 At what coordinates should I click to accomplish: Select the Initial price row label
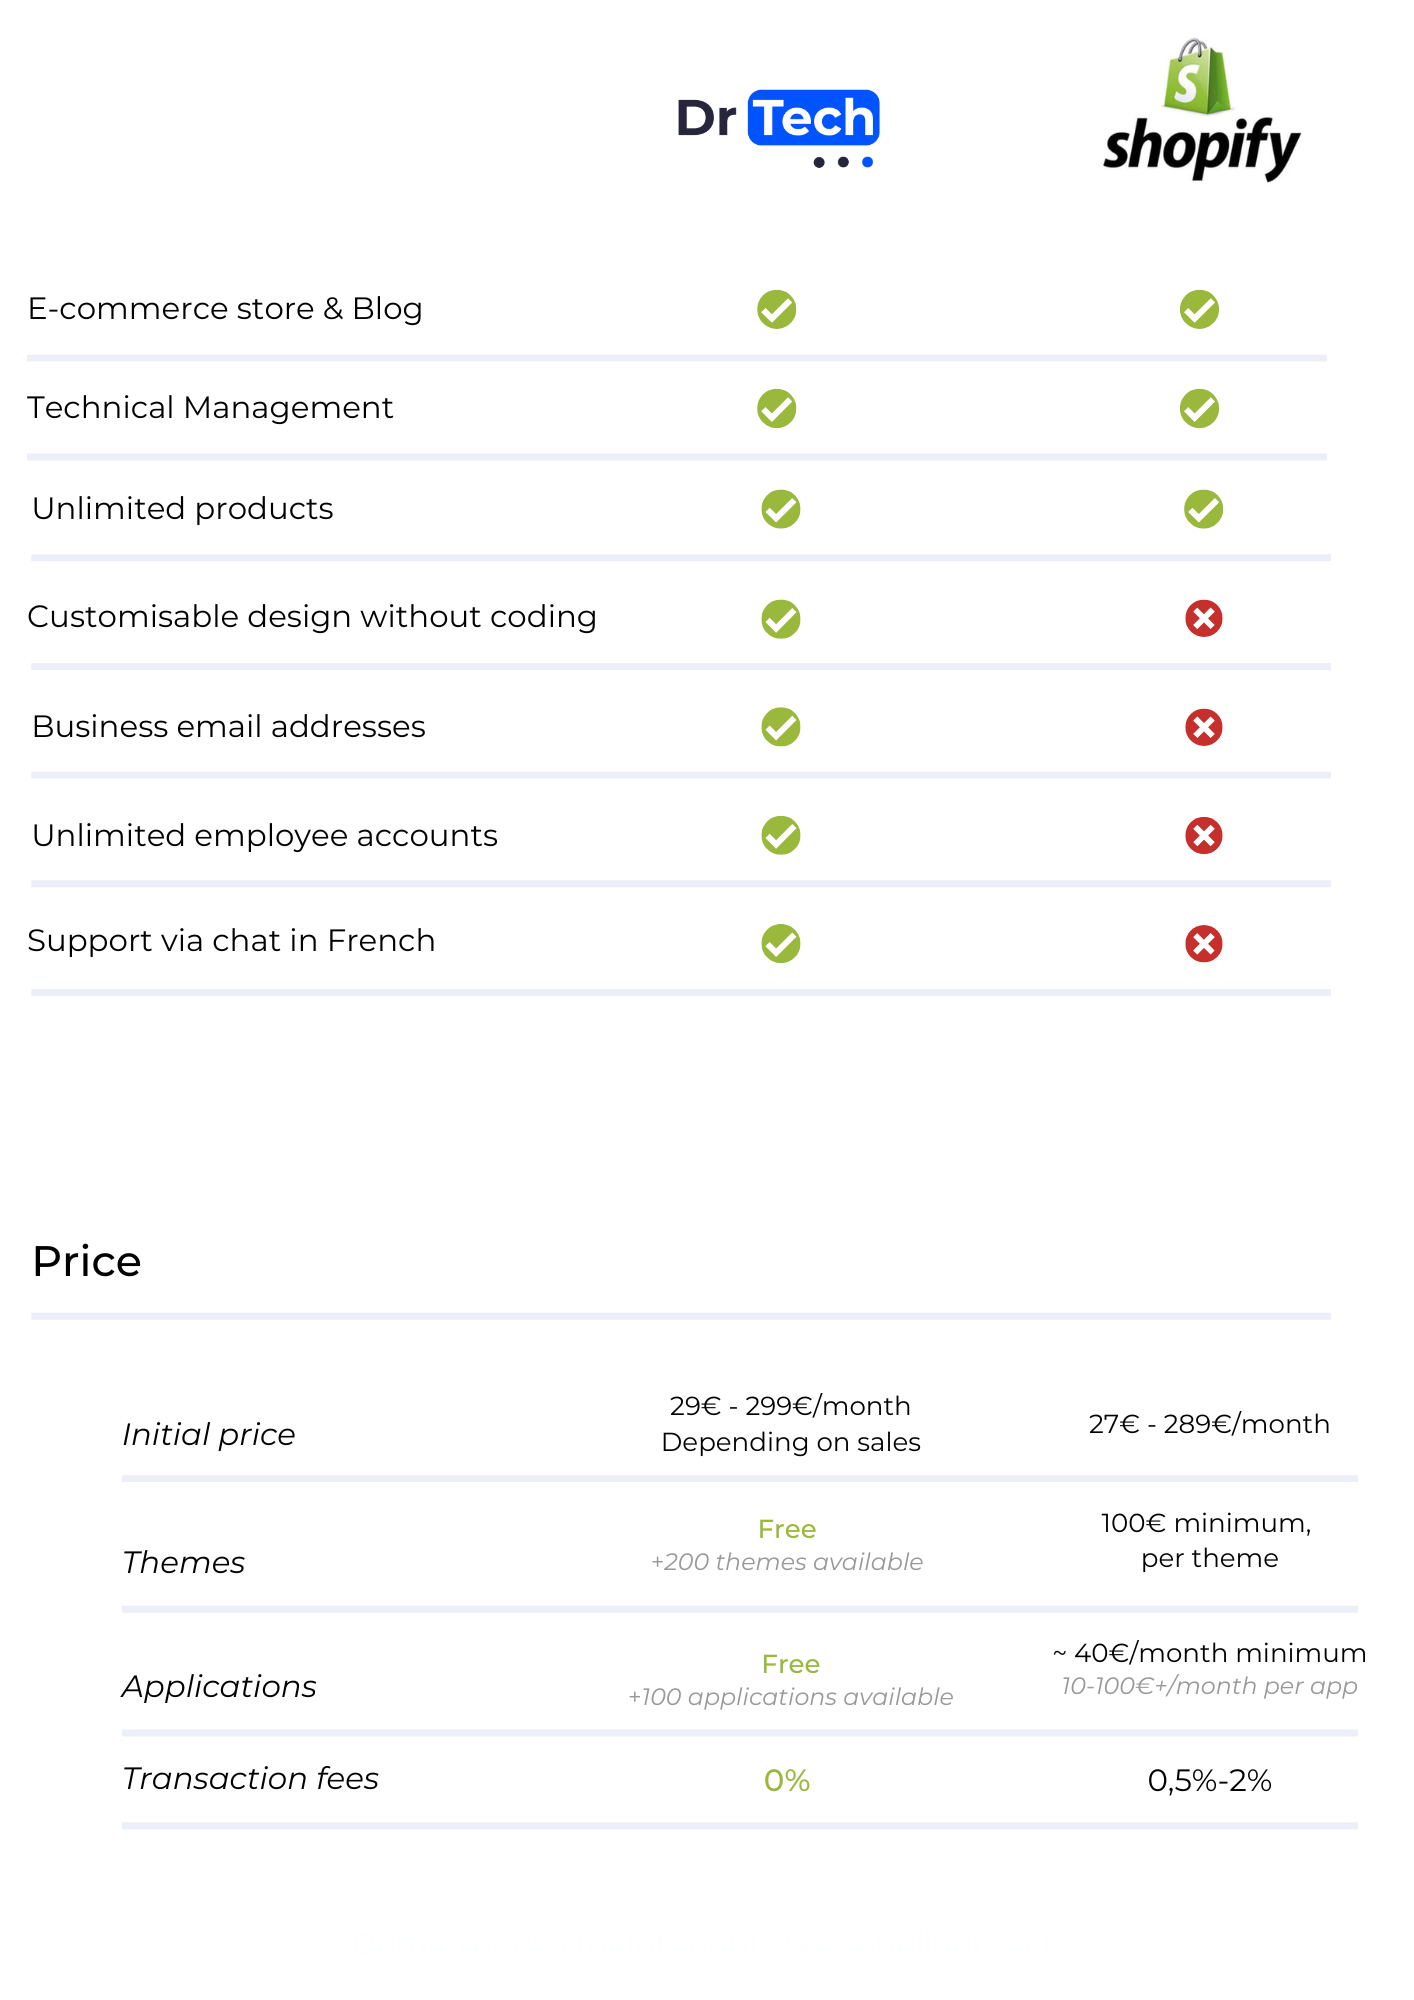click(x=209, y=1436)
